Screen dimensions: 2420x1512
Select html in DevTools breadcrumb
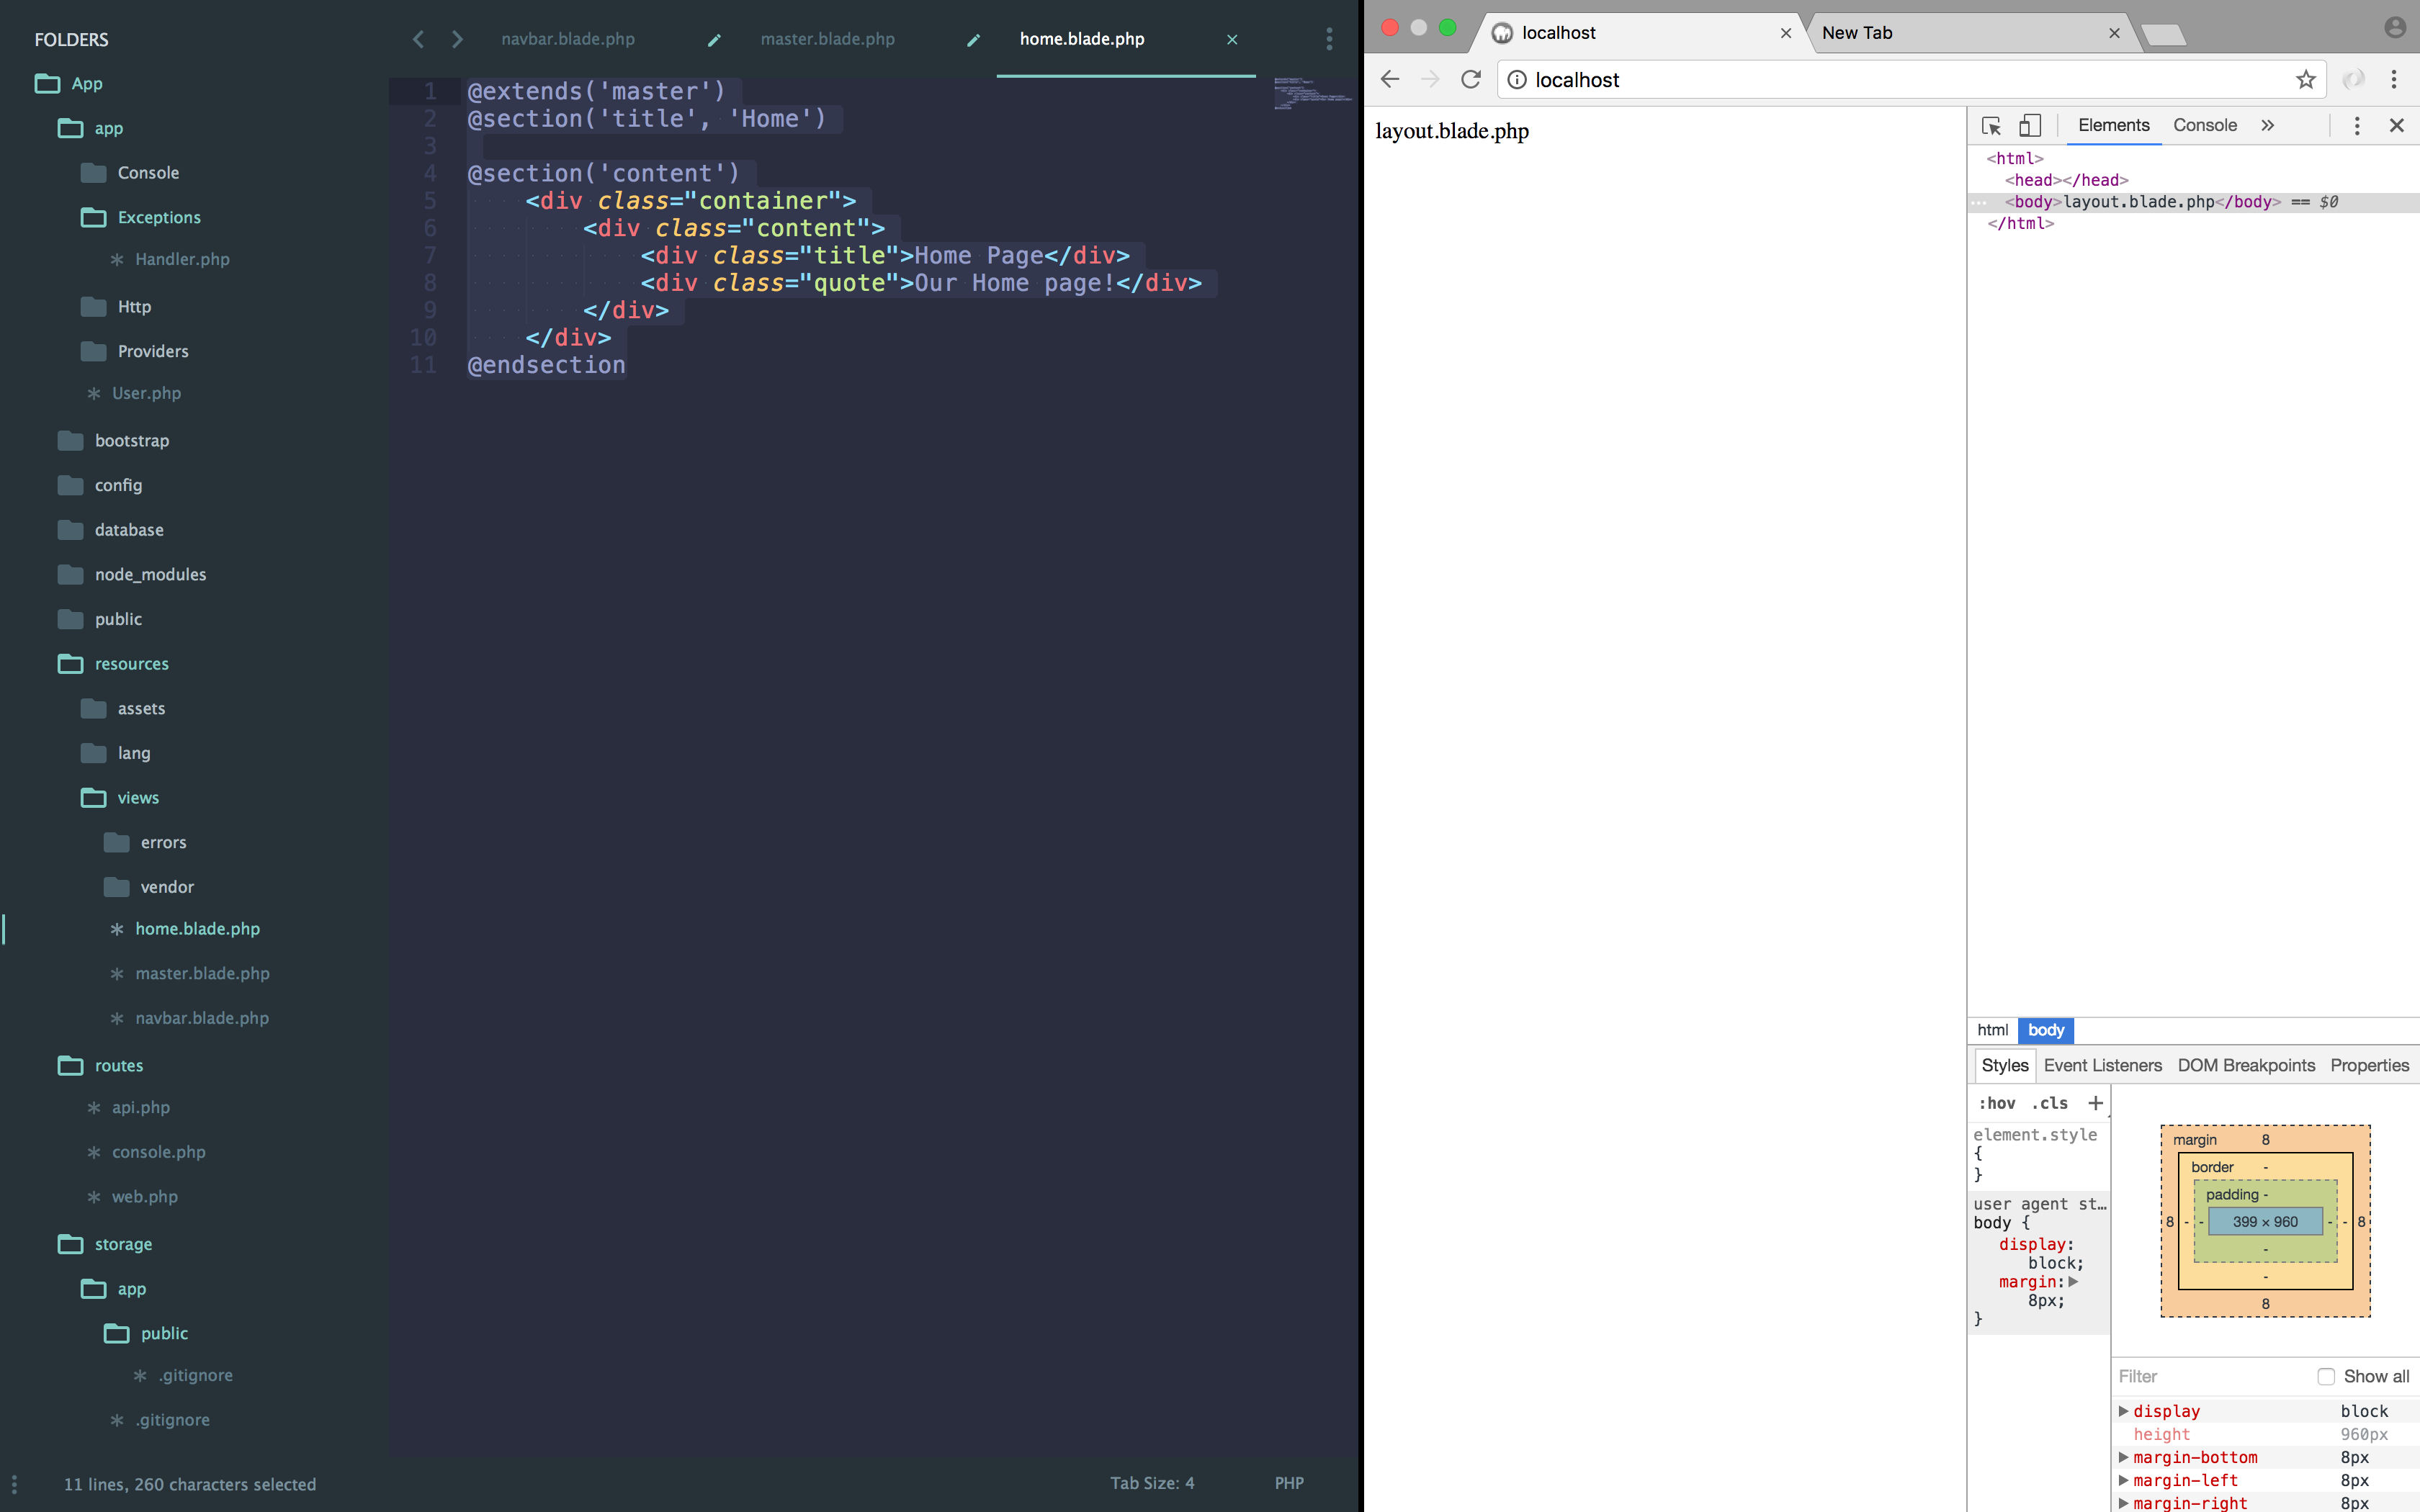tap(1992, 1030)
